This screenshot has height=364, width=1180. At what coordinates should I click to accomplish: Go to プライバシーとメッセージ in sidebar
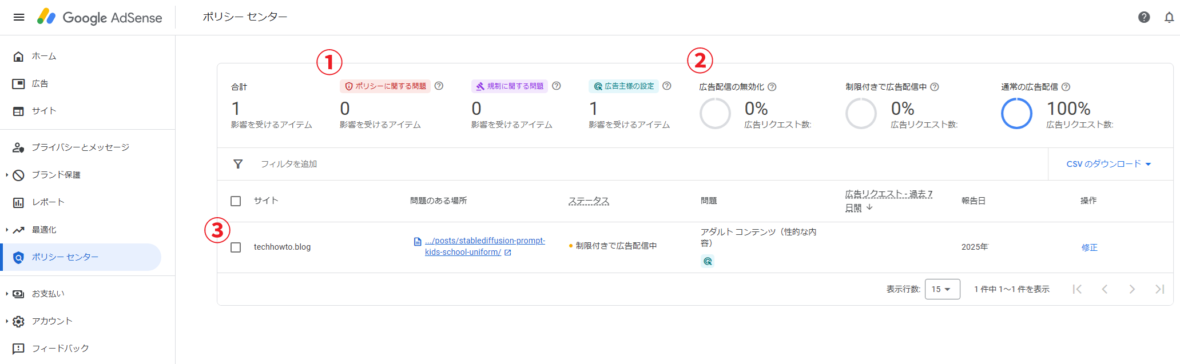pos(81,147)
